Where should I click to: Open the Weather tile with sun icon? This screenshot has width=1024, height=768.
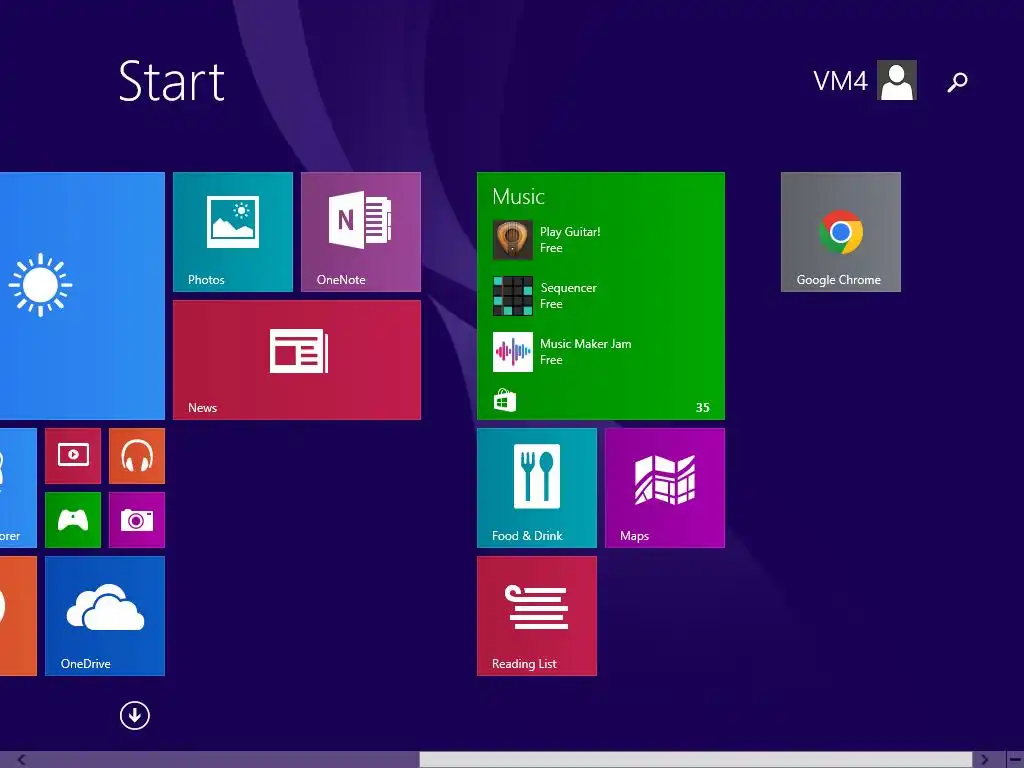pos(82,296)
